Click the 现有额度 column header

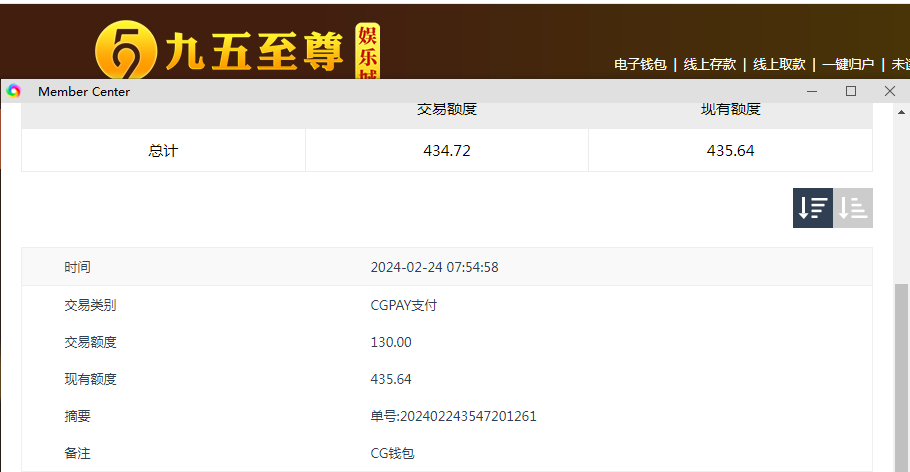point(731,109)
